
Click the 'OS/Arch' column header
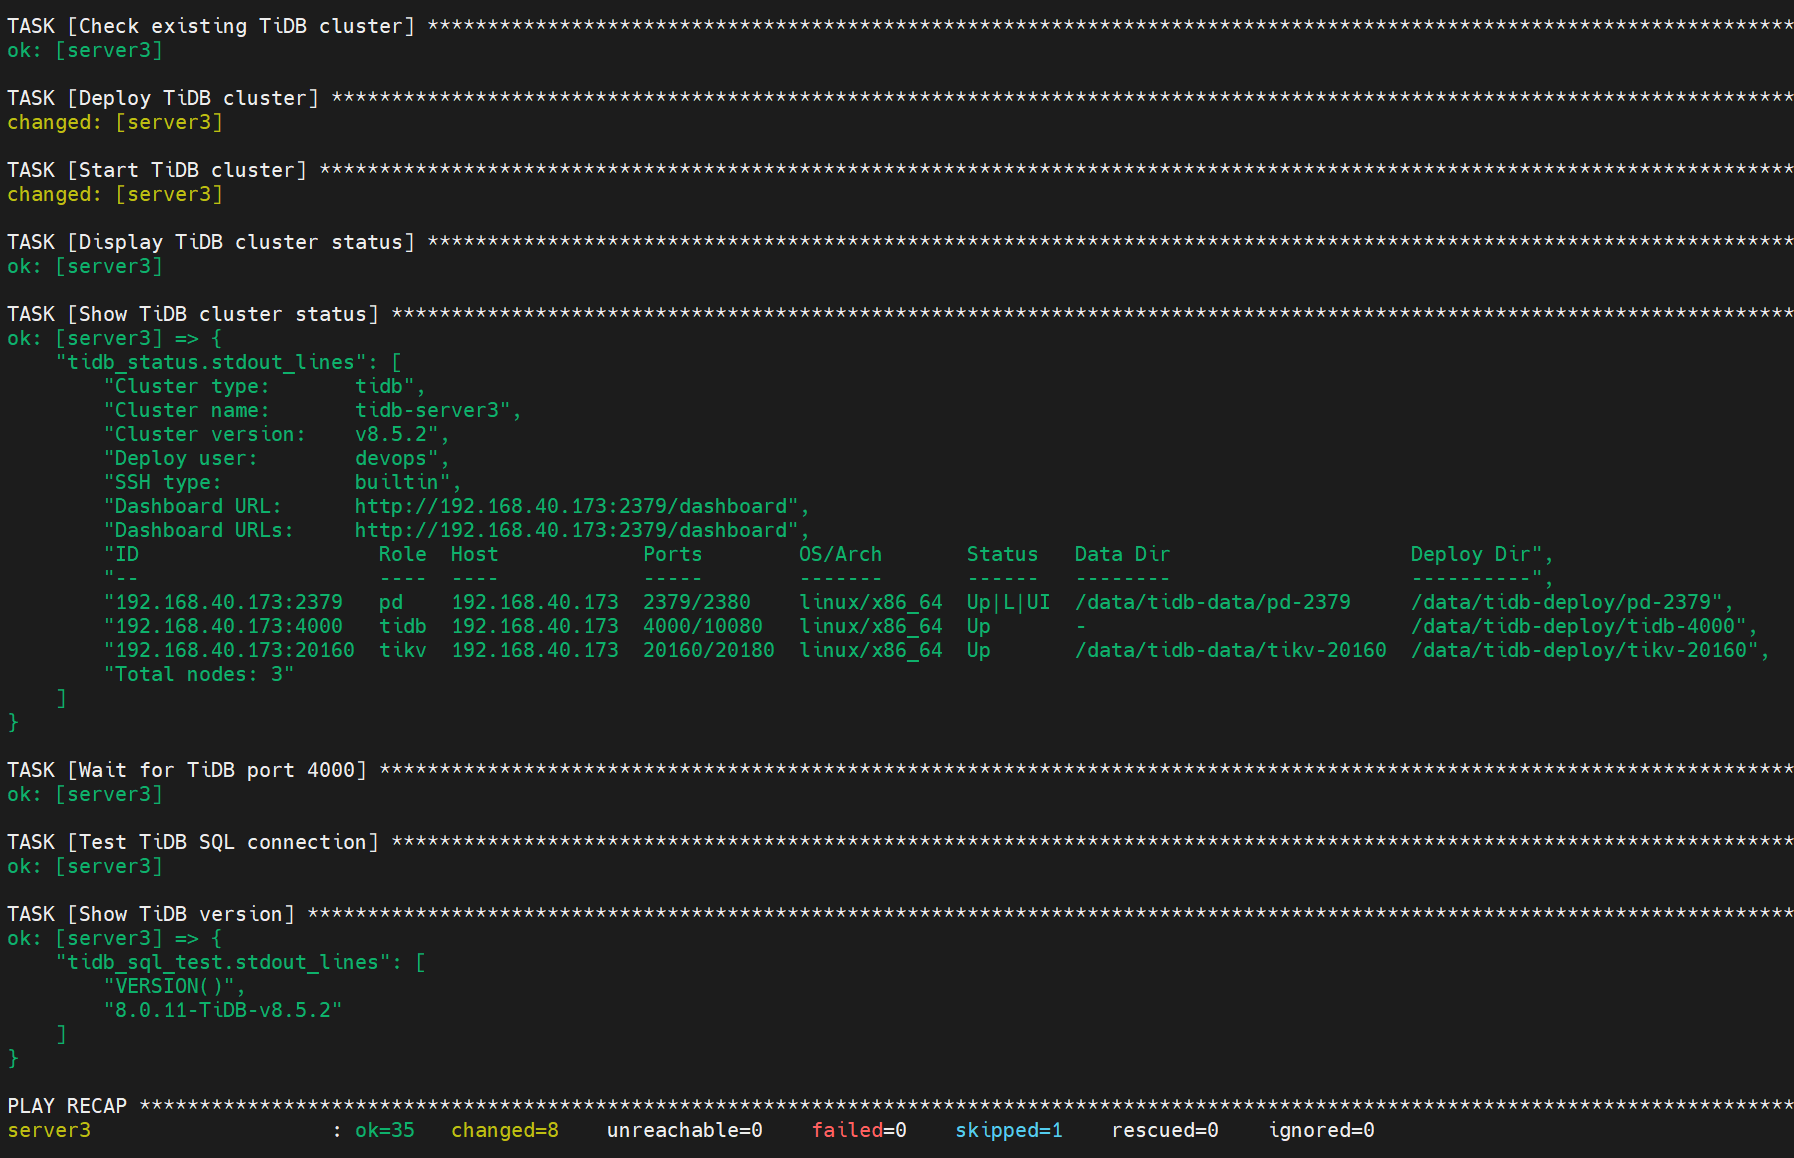tap(841, 554)
